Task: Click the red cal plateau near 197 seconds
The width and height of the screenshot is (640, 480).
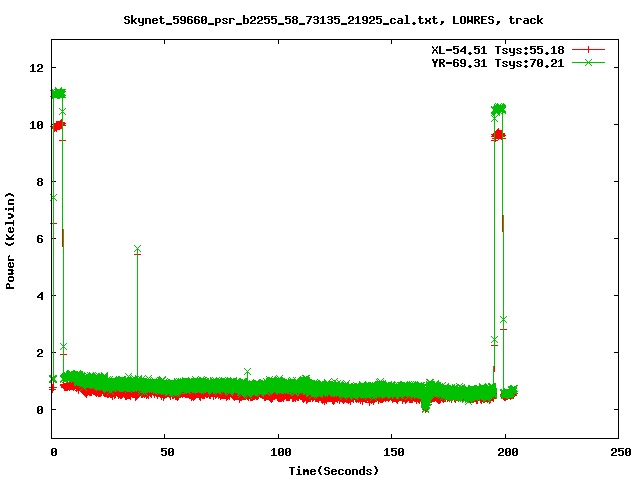Action: [x=498, y=135]
